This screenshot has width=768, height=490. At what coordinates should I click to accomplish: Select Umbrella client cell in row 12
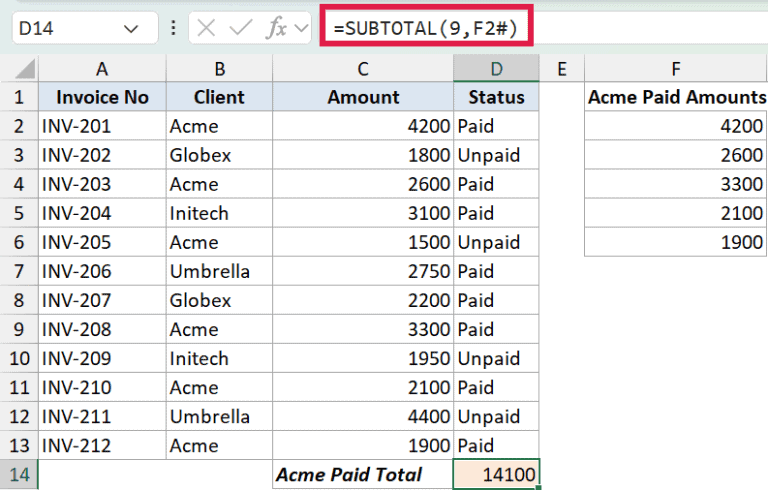(x=219, y=416)
